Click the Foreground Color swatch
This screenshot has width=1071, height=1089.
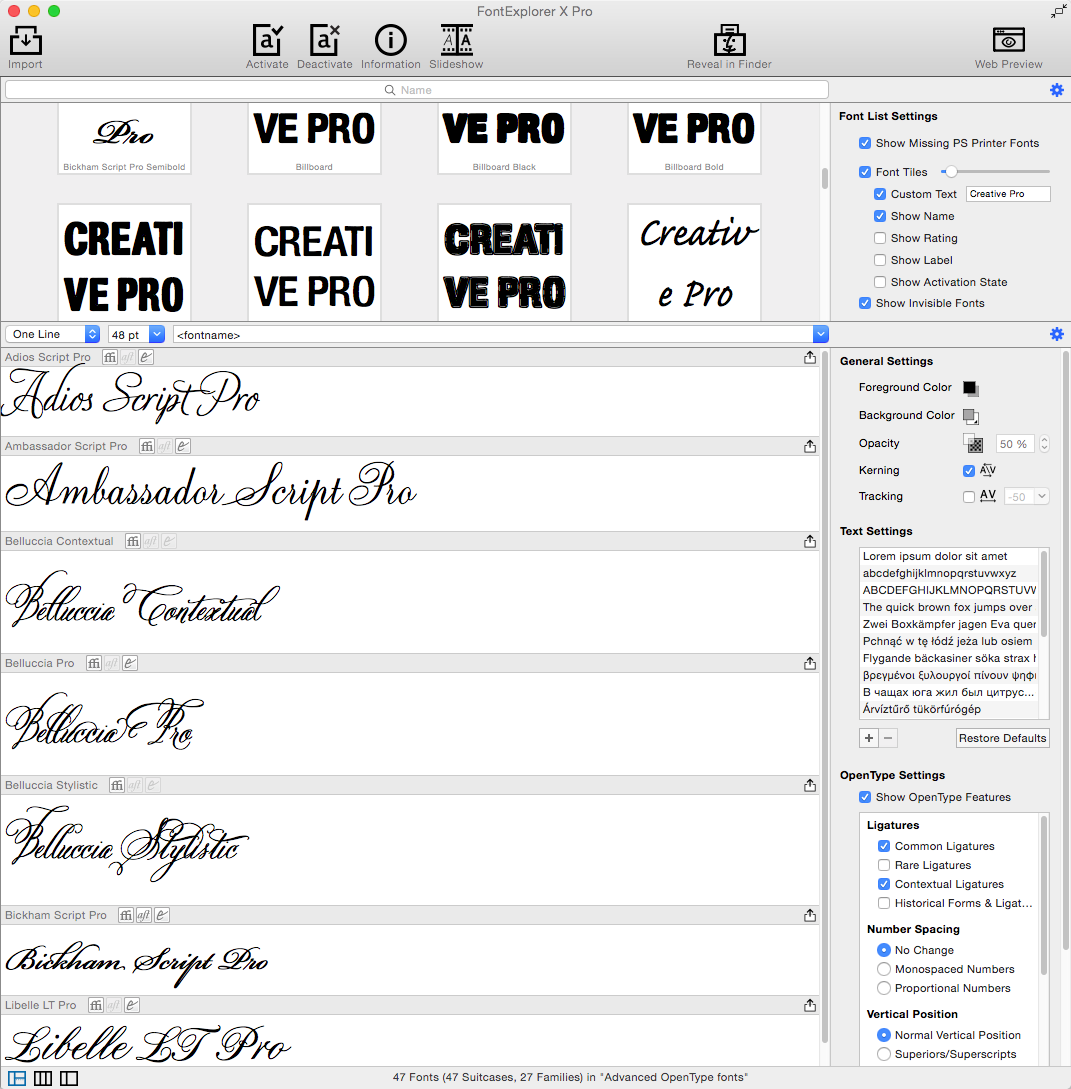tap(970, 388)
